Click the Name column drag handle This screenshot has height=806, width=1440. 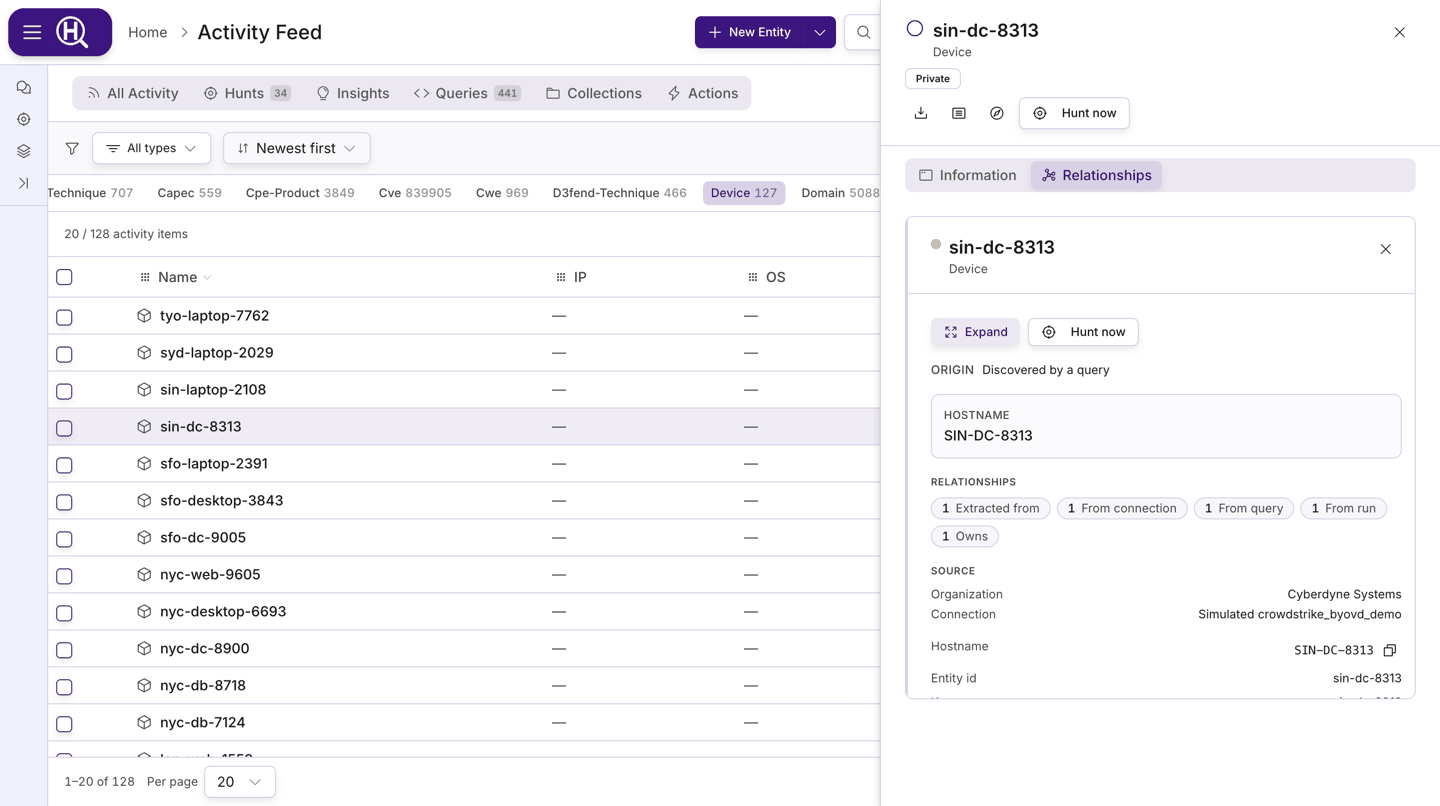[x=145, y=277]
